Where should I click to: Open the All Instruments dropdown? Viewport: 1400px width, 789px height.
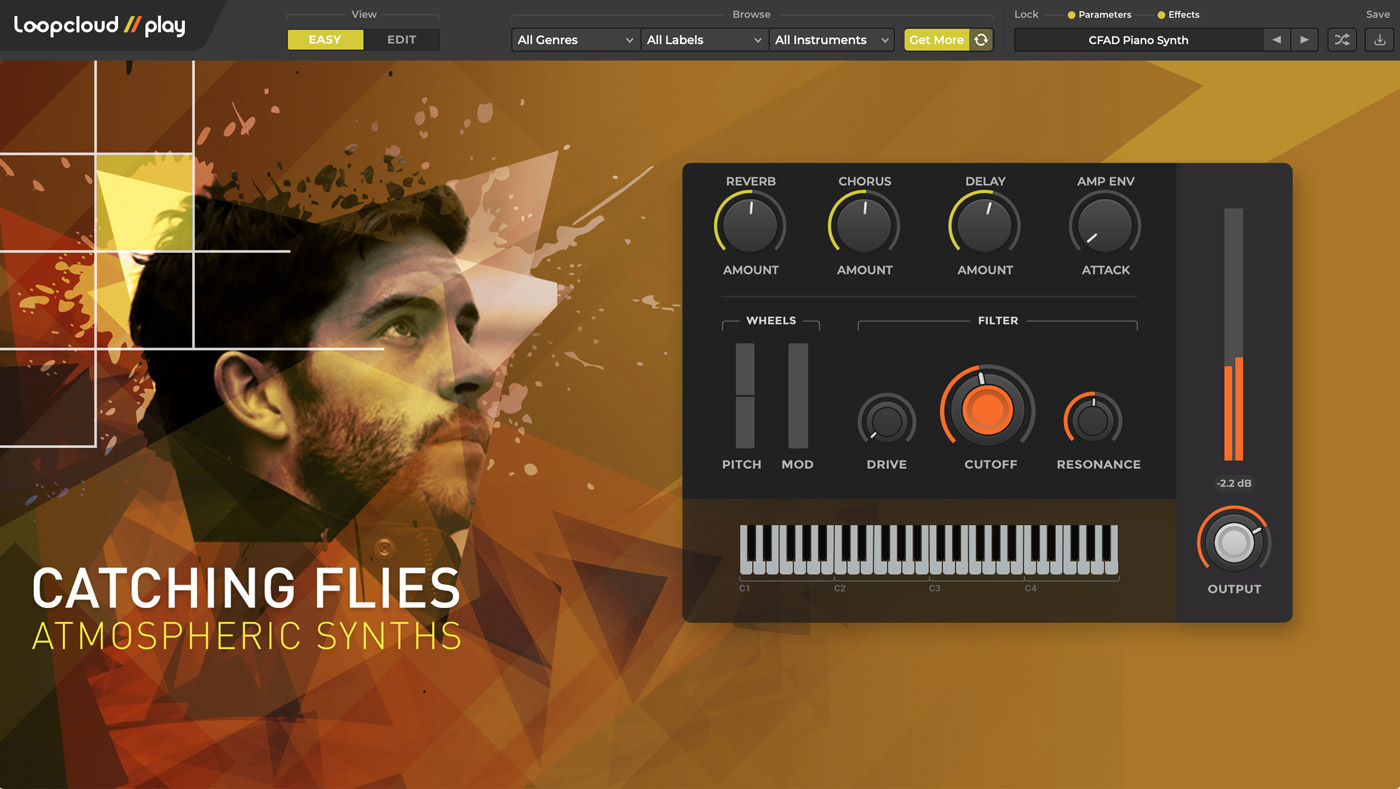[832, 40]
